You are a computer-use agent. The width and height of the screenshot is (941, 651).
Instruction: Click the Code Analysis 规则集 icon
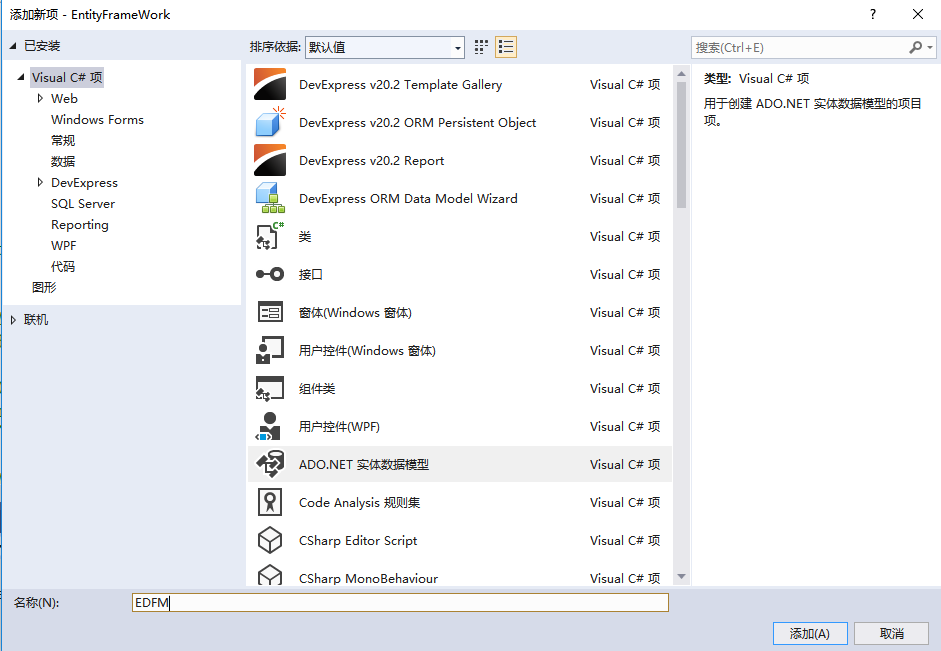click(270, 502)
